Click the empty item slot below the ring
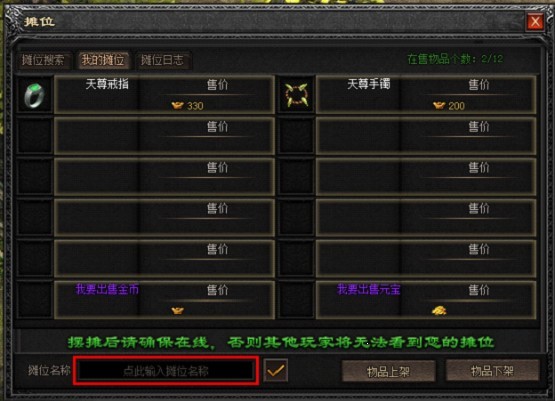 35,136
